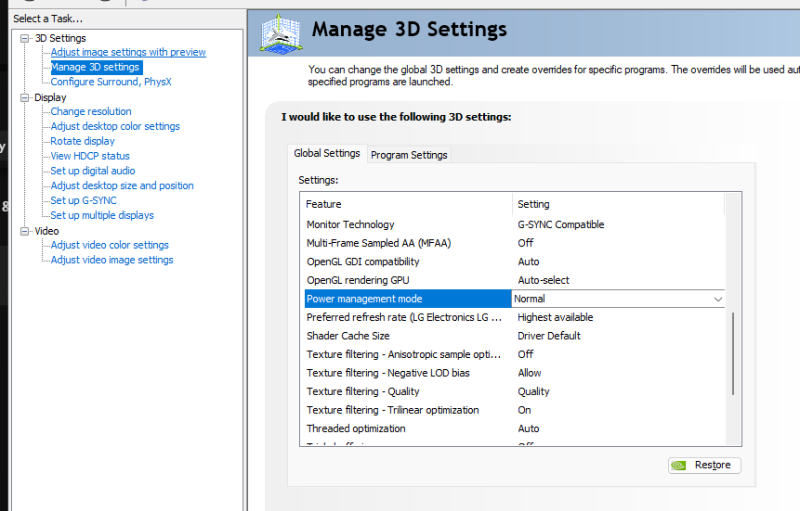Select OpenGL GDI compatibility row

click(514, 262)
